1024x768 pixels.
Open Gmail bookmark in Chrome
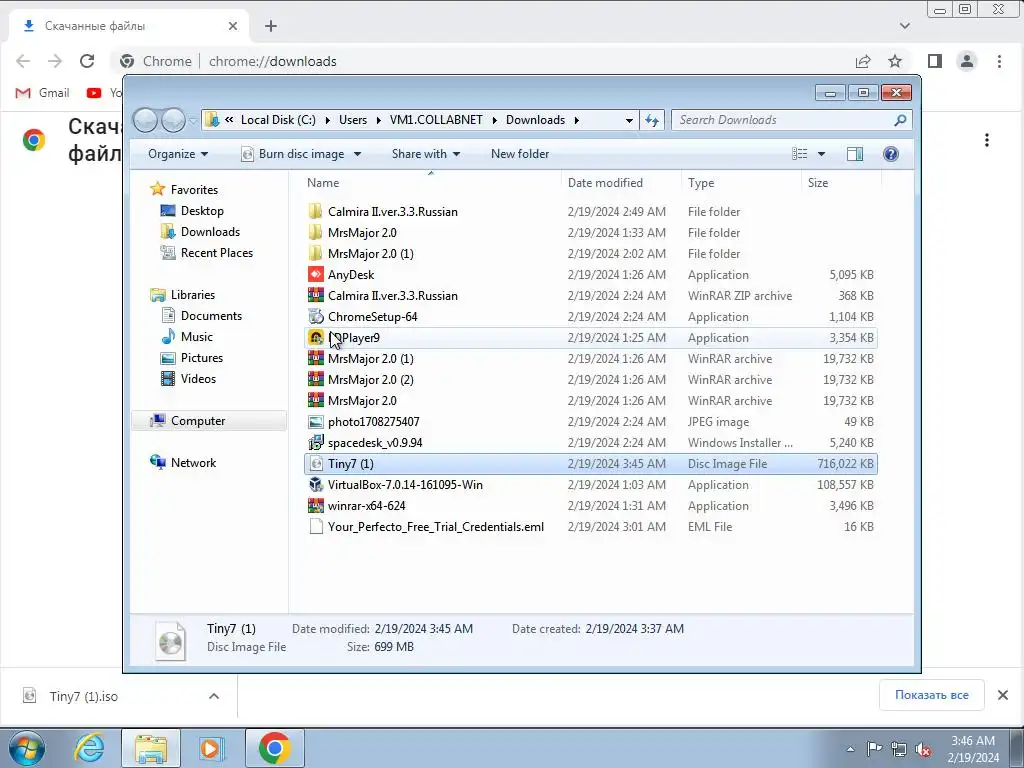(x=42, y=93)
